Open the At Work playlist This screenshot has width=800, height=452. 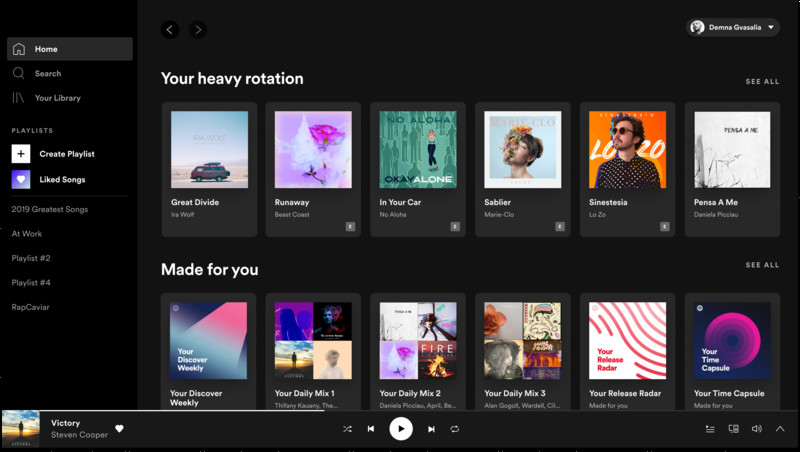coord(27,234)
